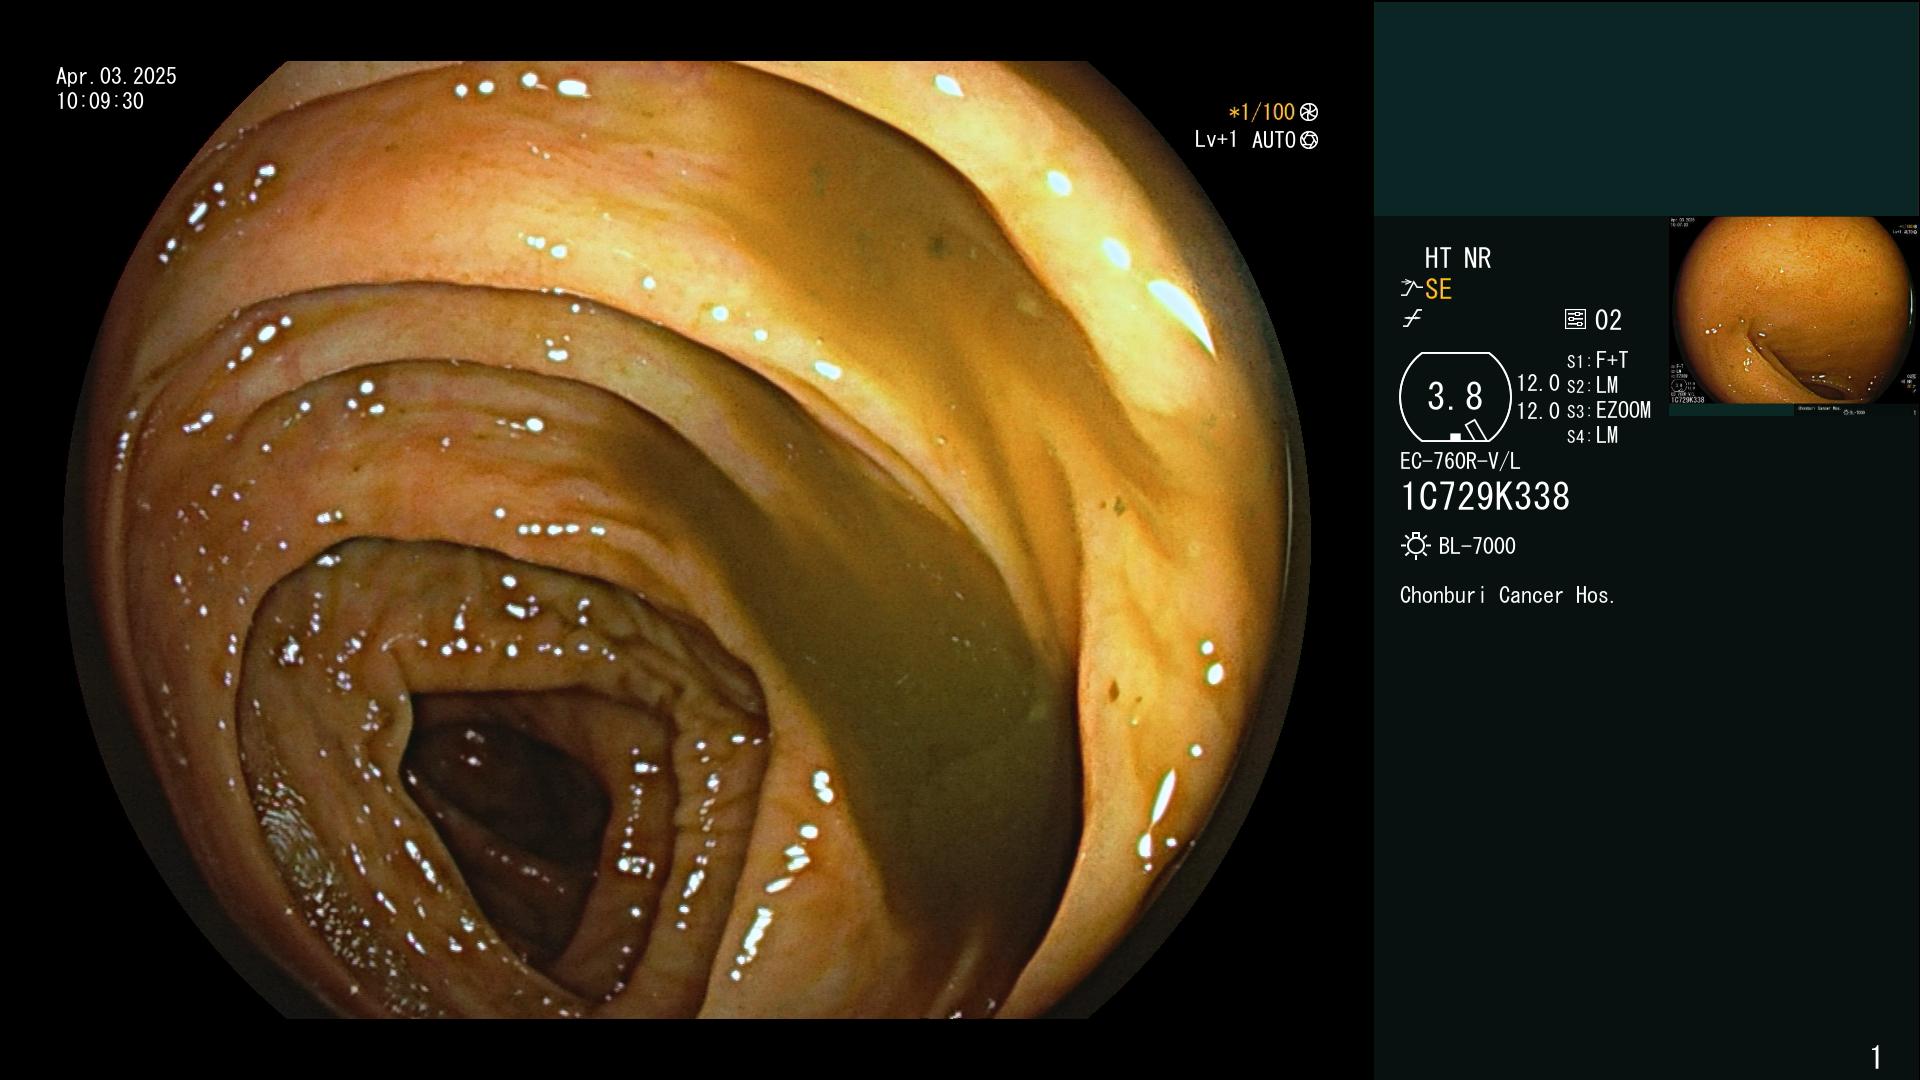
Task: Click the serial number 1C729K338
Action: pyautogui.click(x=1485, y=497)
